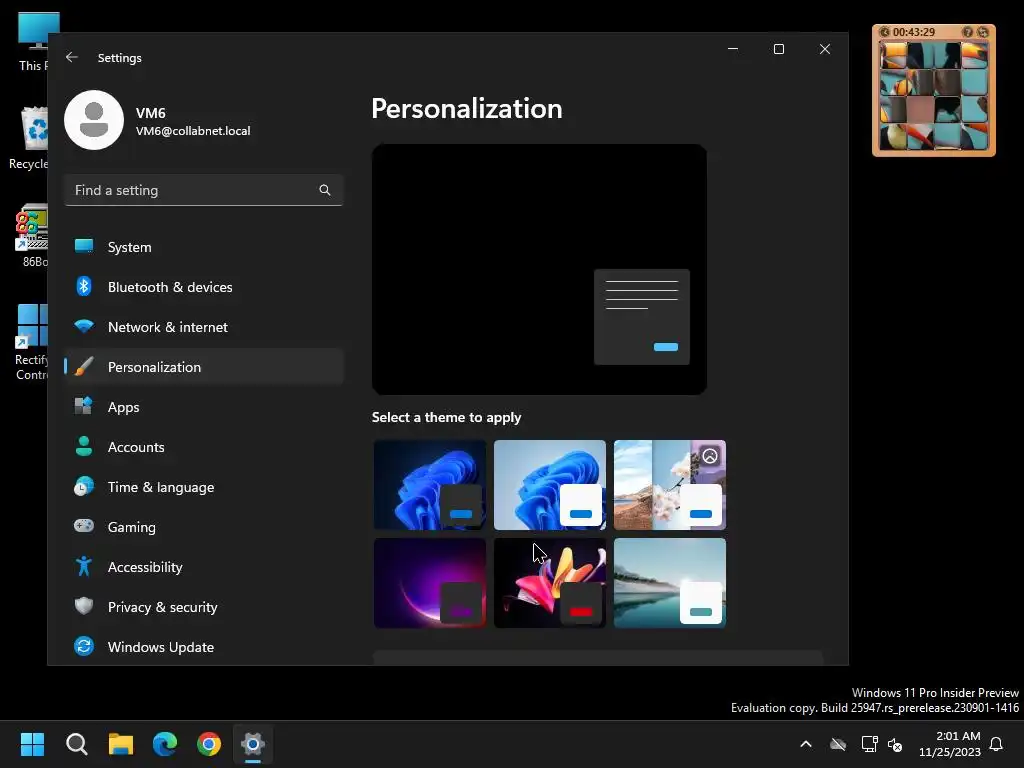1024x768 pixels.
Task: Apply the purple glow theme
Action: click(x=430, y=583)
